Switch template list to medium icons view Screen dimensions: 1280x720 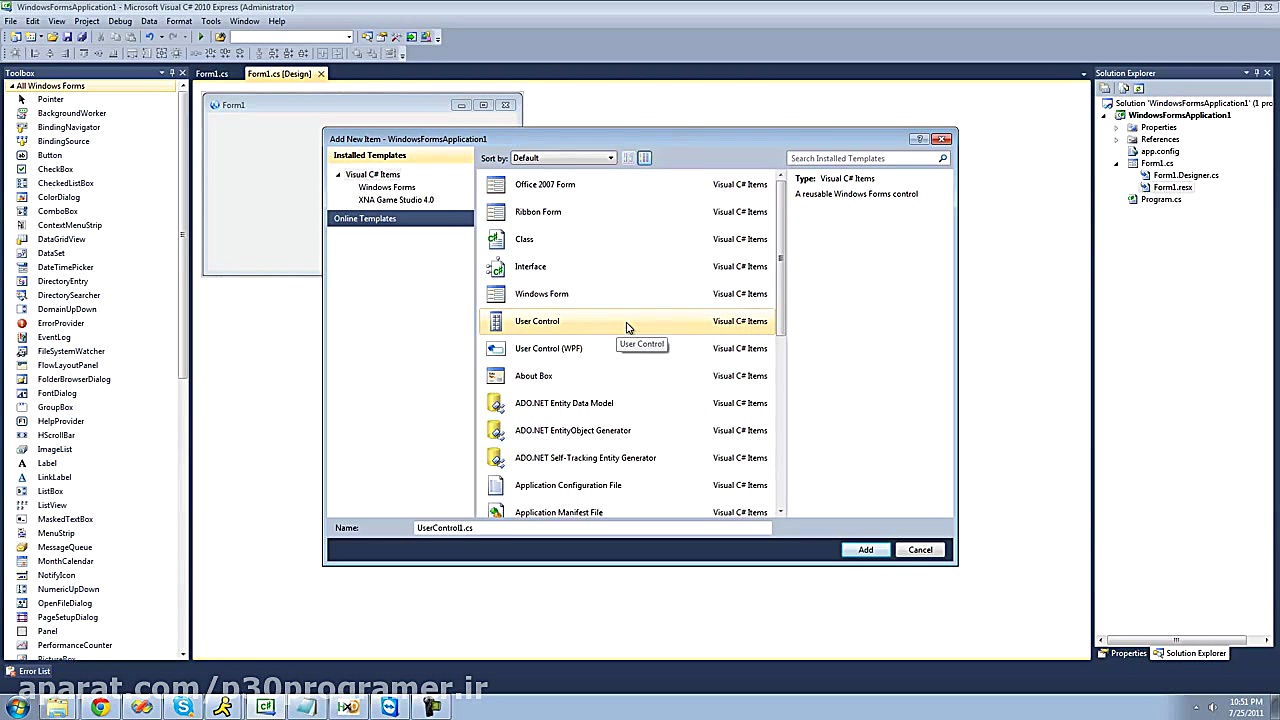[x=645, y=158]
